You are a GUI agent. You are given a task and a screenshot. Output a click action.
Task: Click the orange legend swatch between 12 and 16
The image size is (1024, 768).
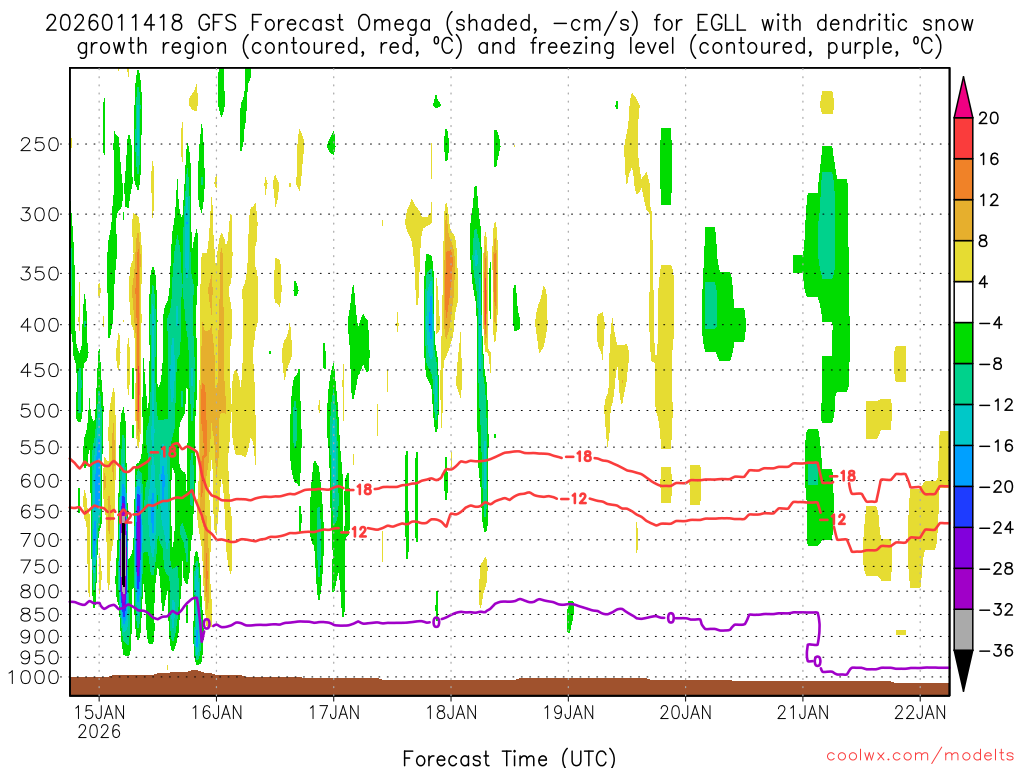tap(963, 179)
